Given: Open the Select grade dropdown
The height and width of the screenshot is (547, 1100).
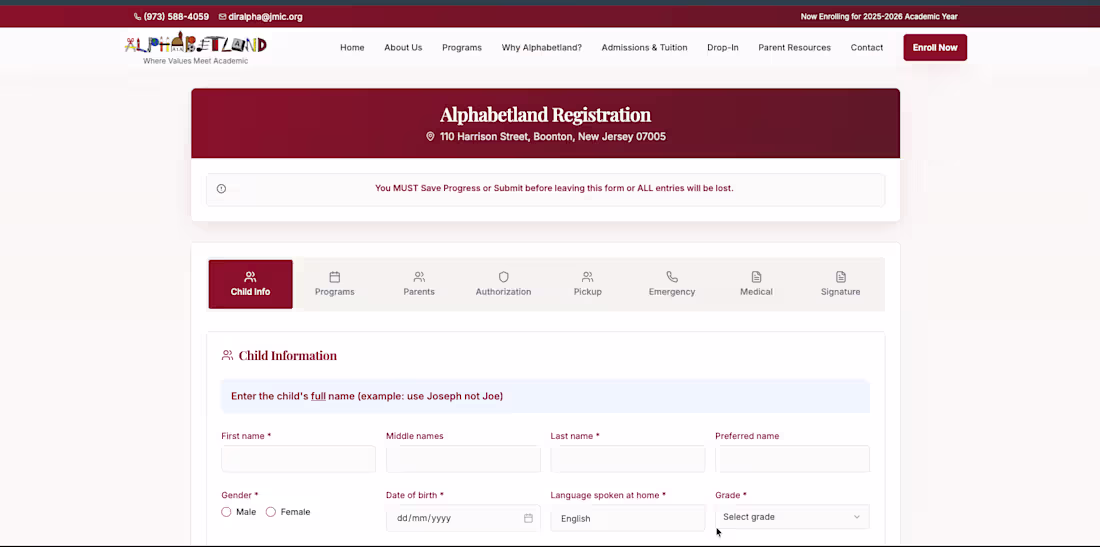Looking at the screenshot, I should pos(792,517).
